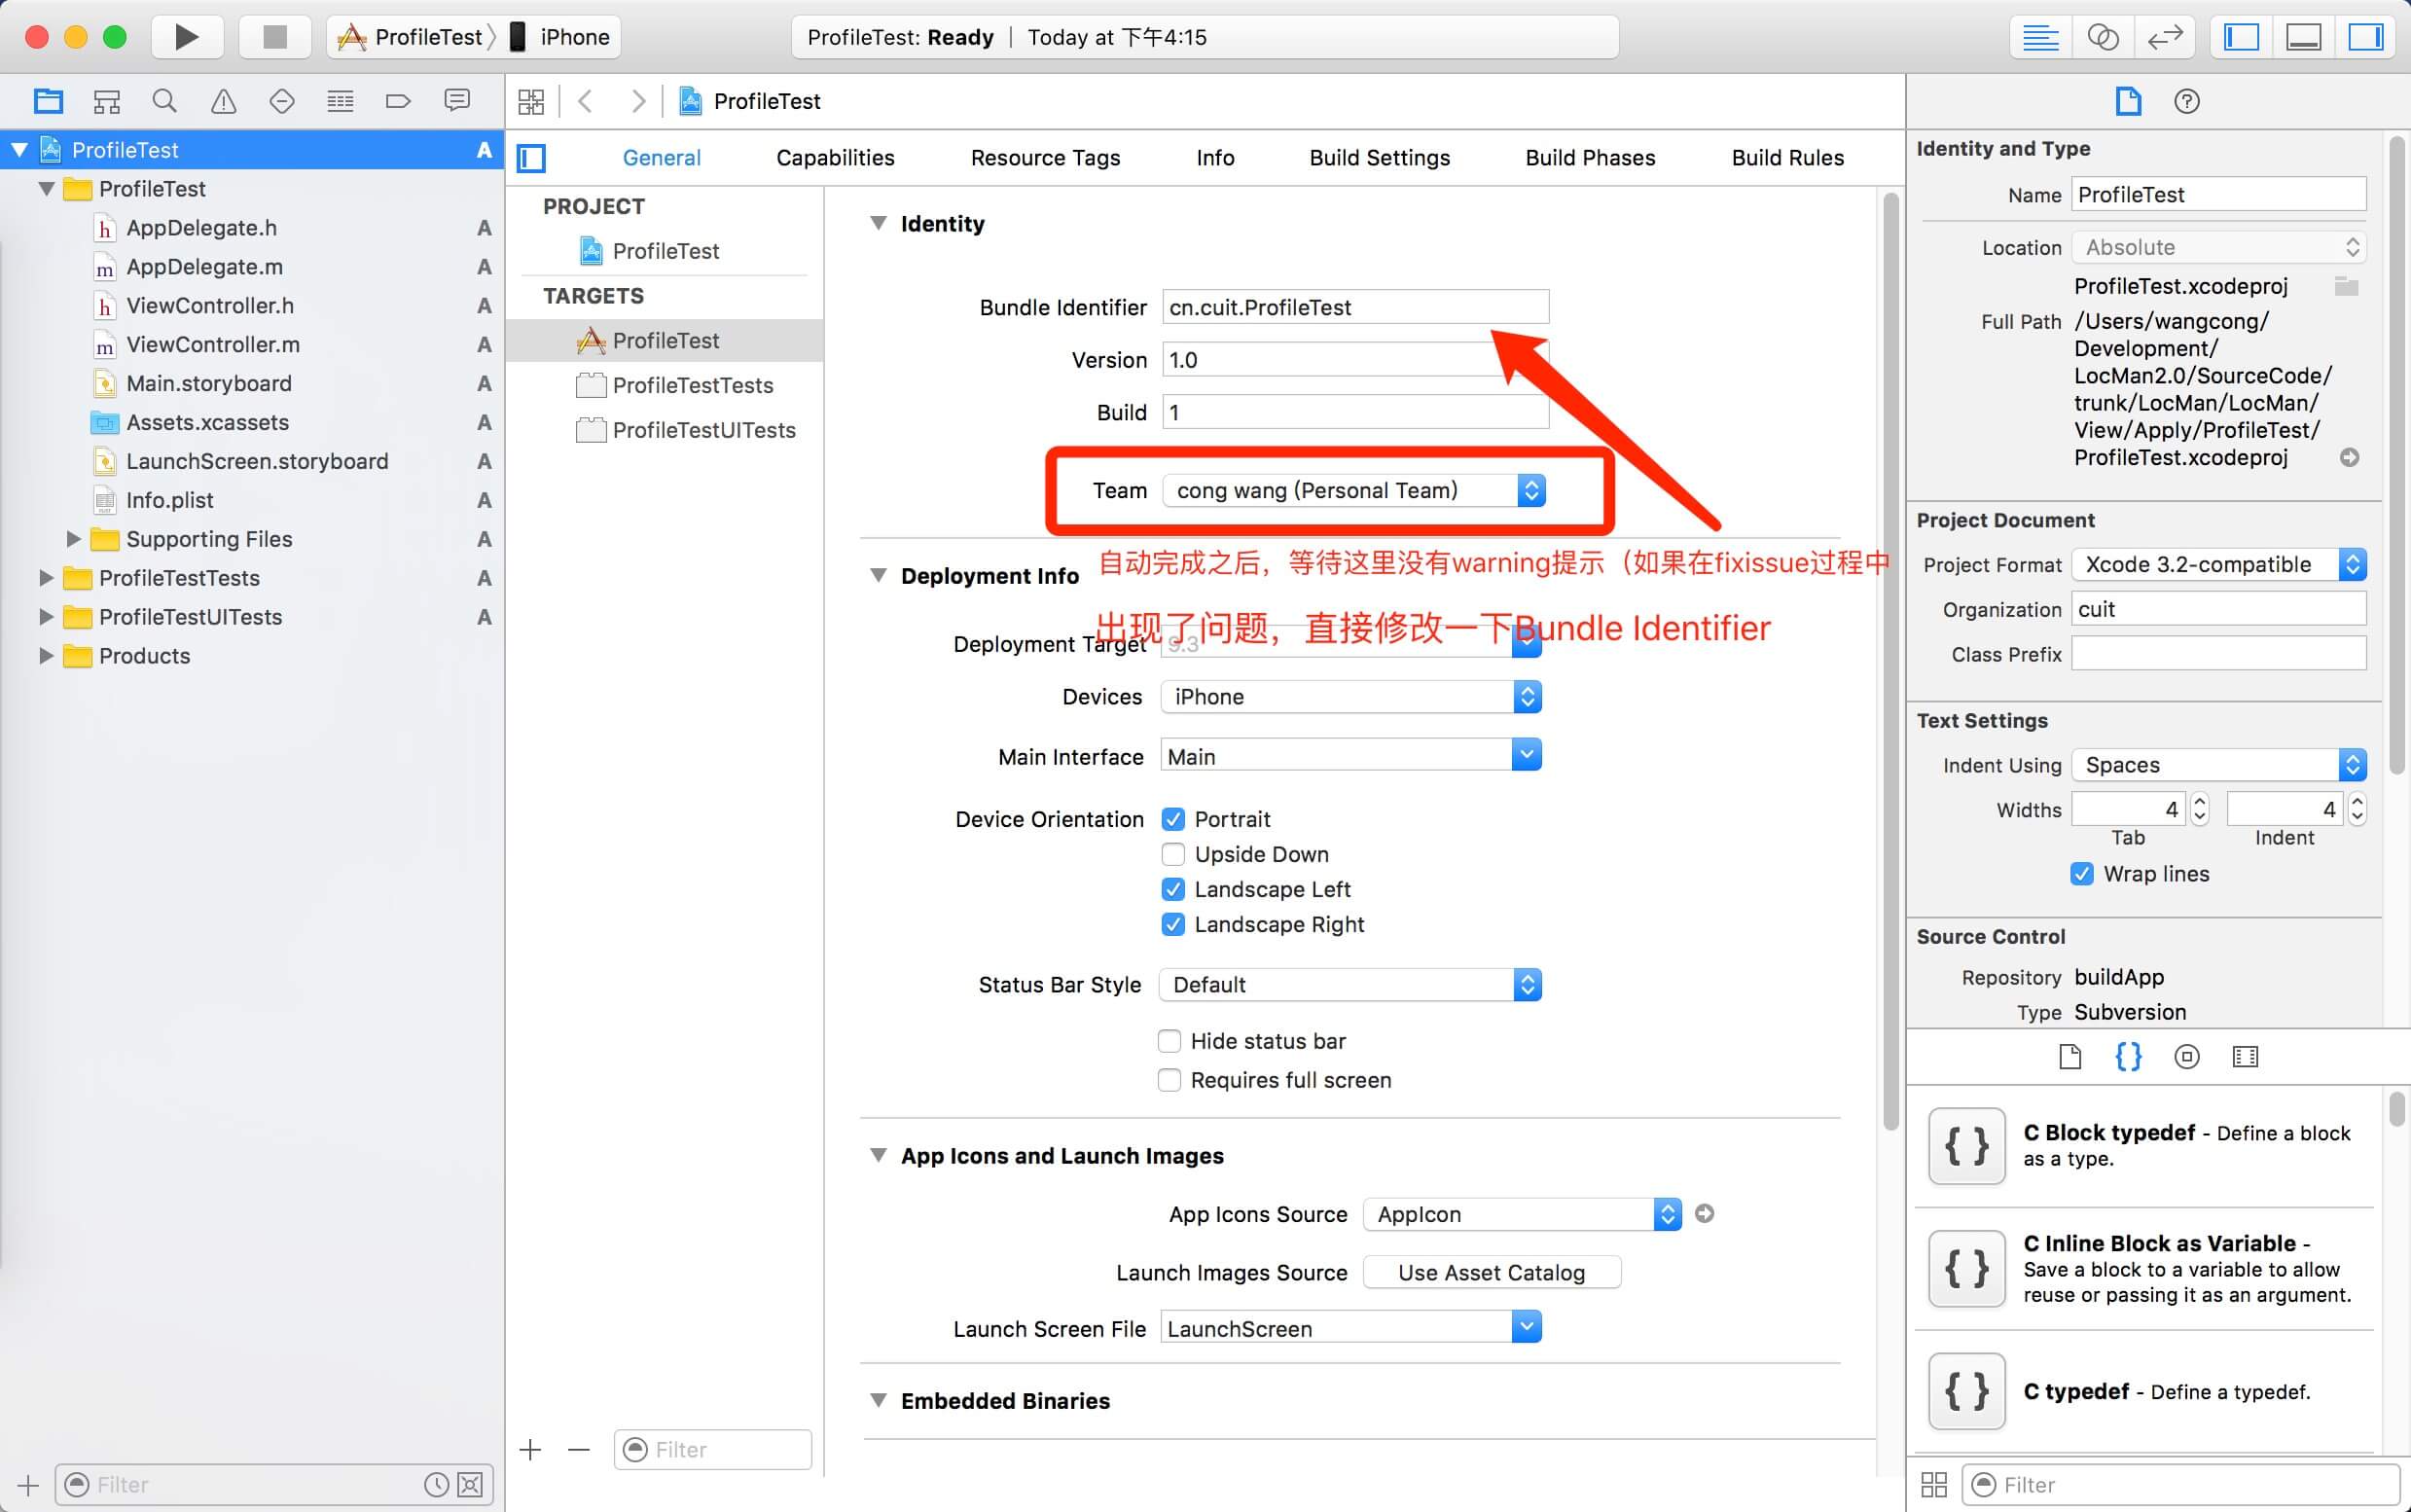Viewport: 2411px width, 1512px height.
Task: Switch to the Capabilities tab
Action: coord(835,158)
